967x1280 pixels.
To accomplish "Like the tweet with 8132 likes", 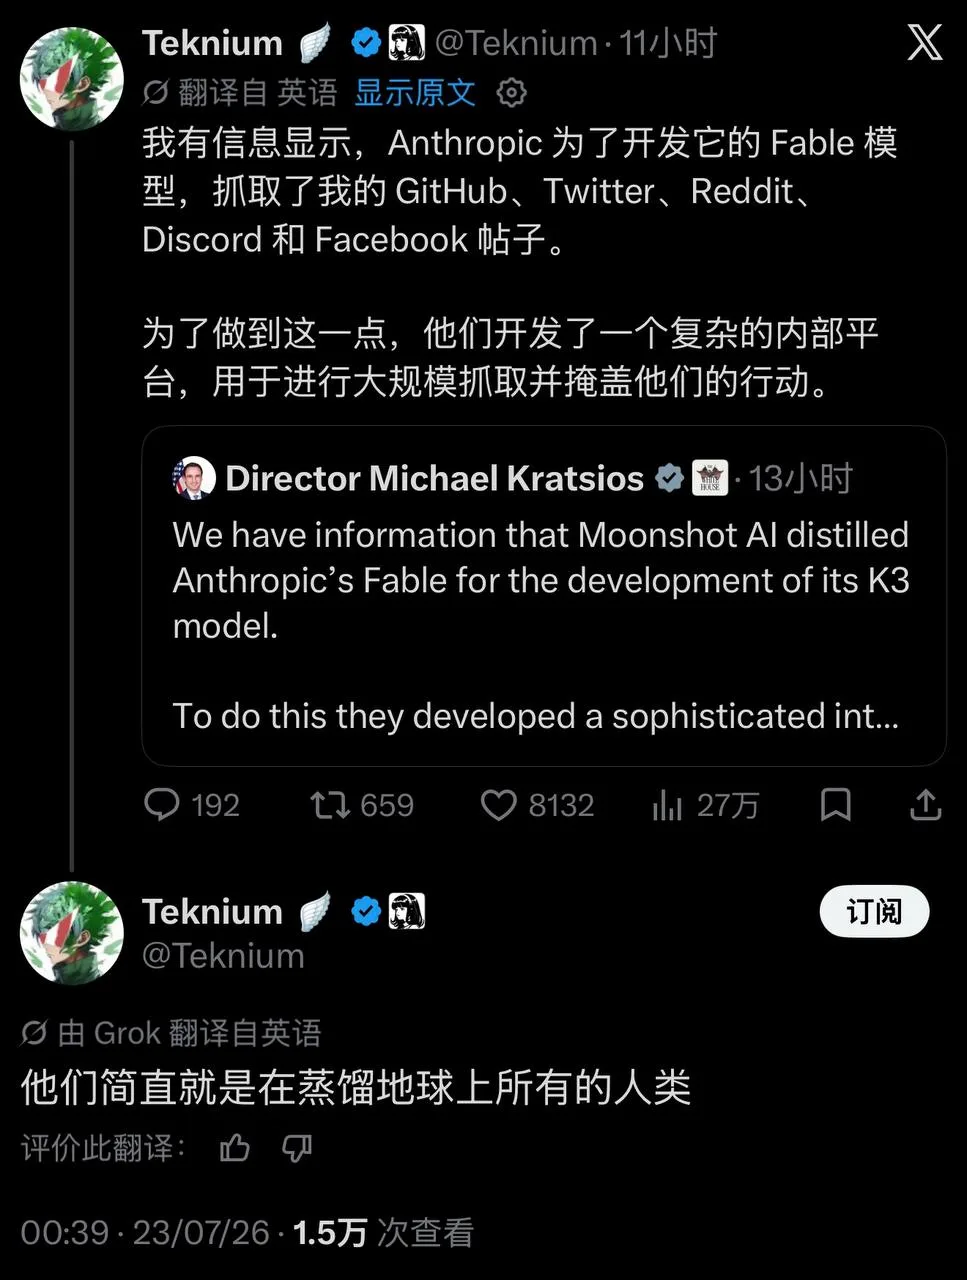I will click(x=499, y=804).
